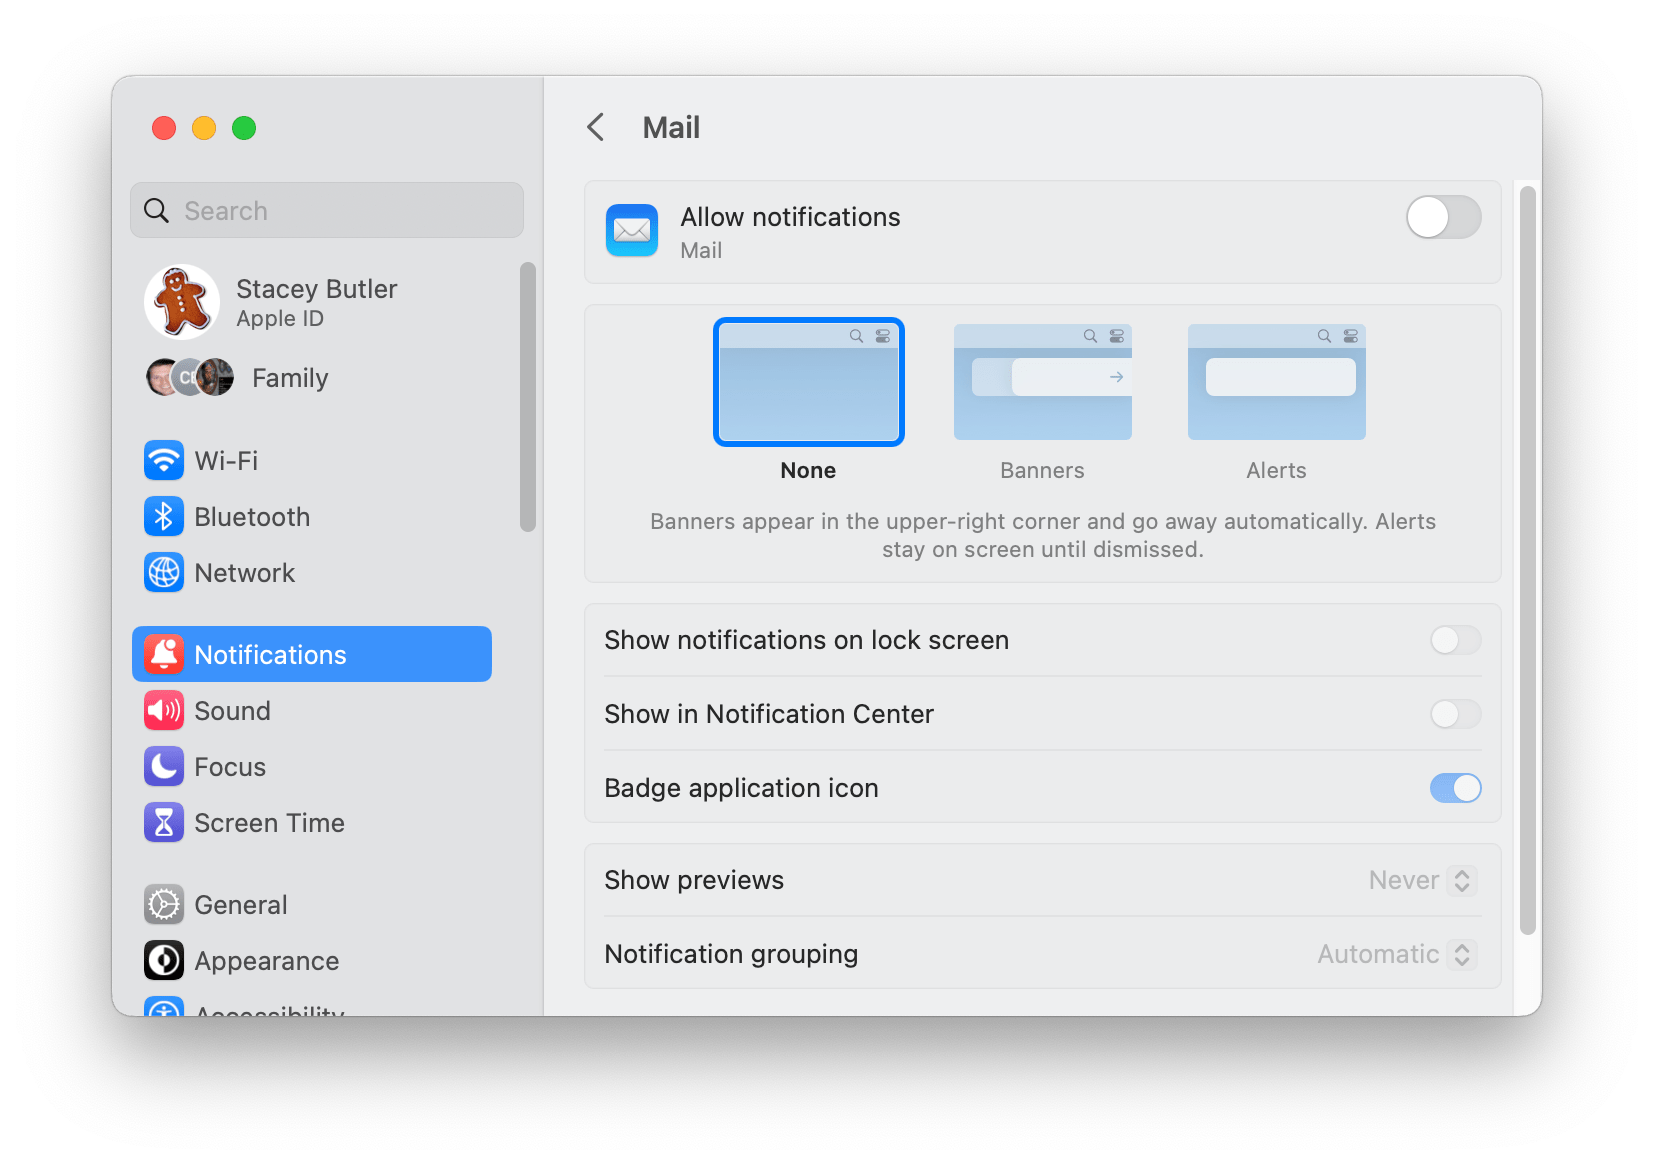
Task: Select the Banners notification style
Action: point(1042,382)
